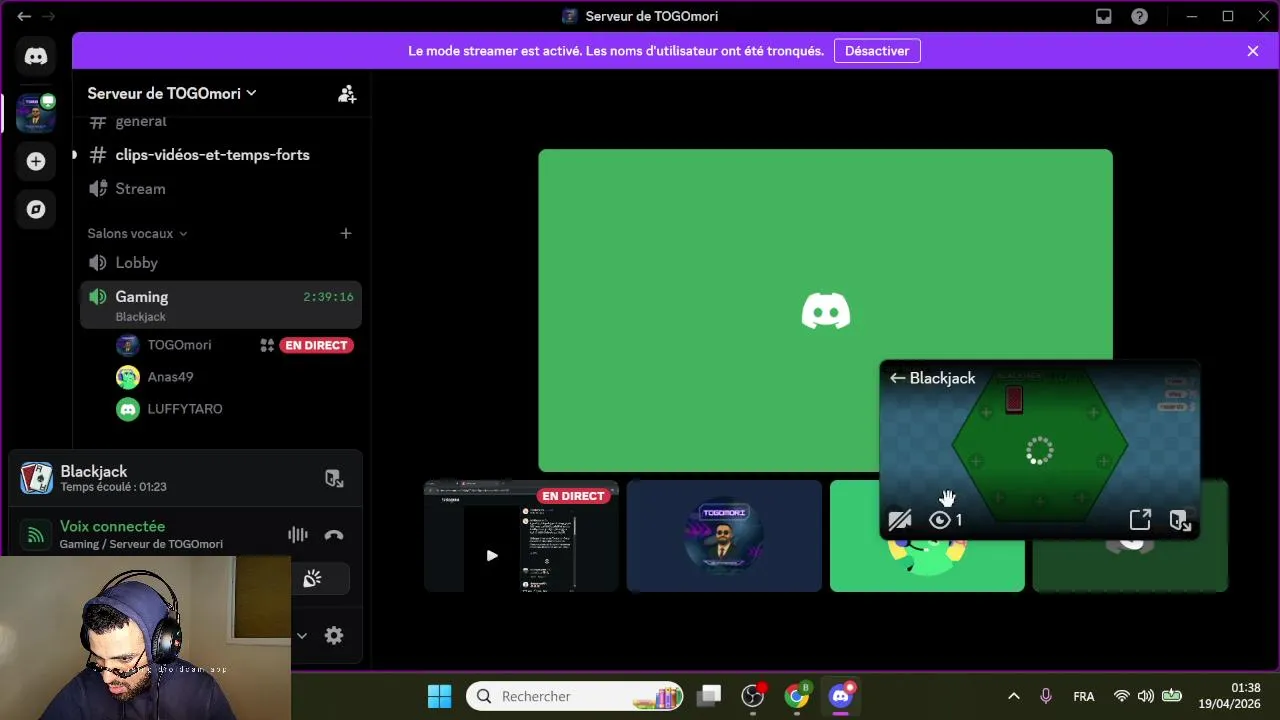Open the Blackjack activity card icon
The height and width of the screenshot is (720, 1280).
tap(37, 478)
